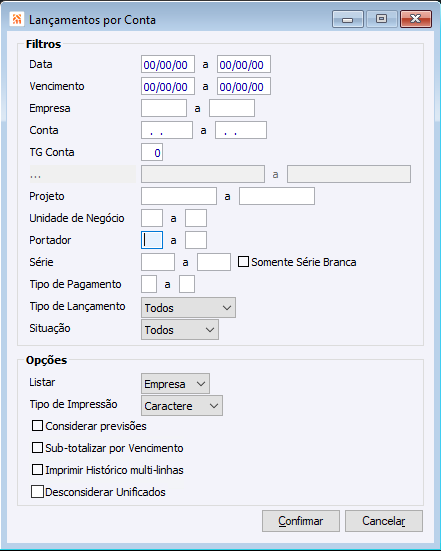
Task: Click the Confirmar button
Action: click(x=301, y=521)
